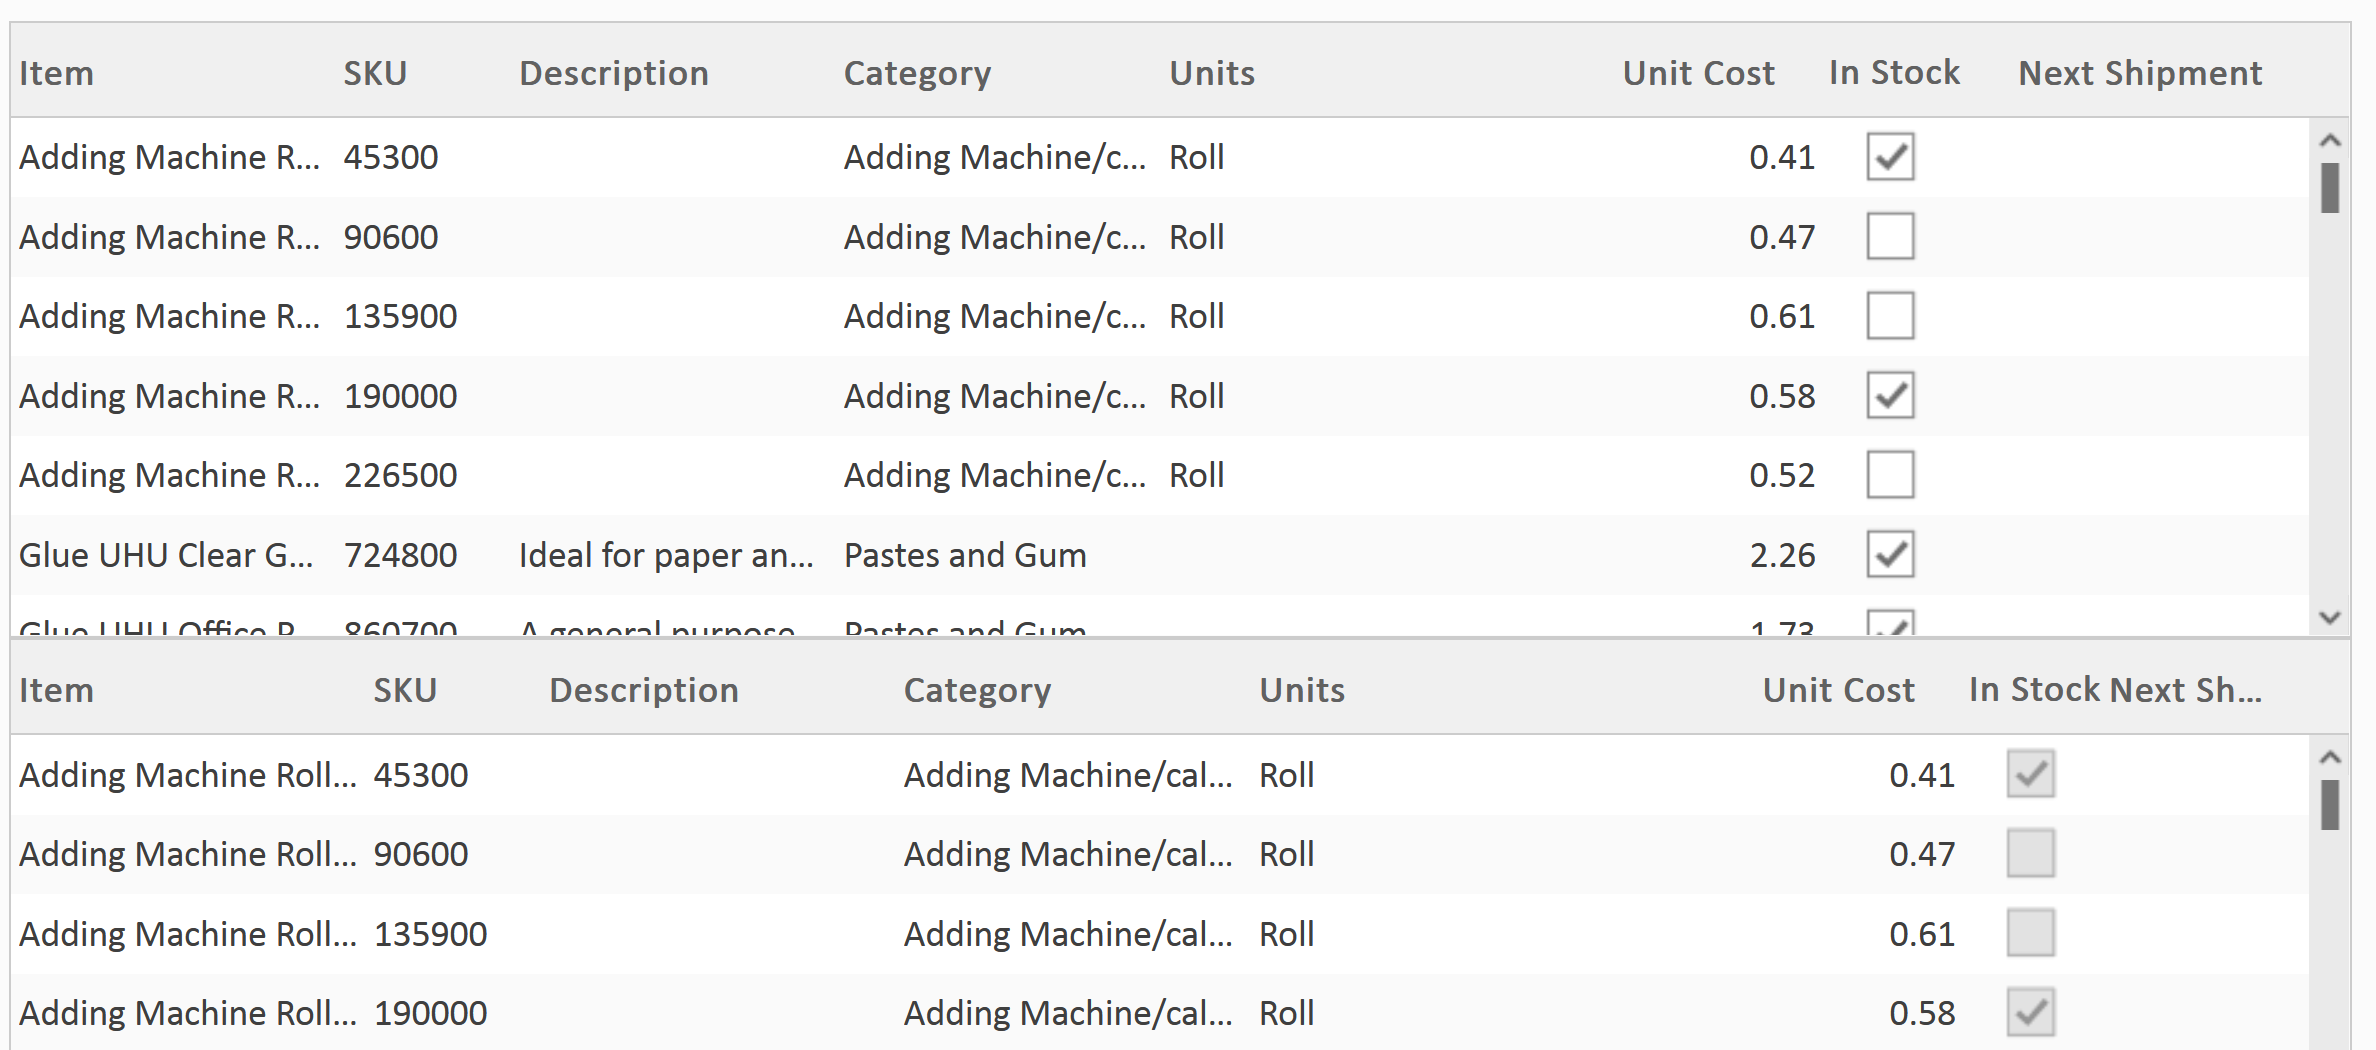This screenshot has height=1050, width=2376.
Task: Select the Glue UHU Clear row in top grid
Action: pos(165,555)
